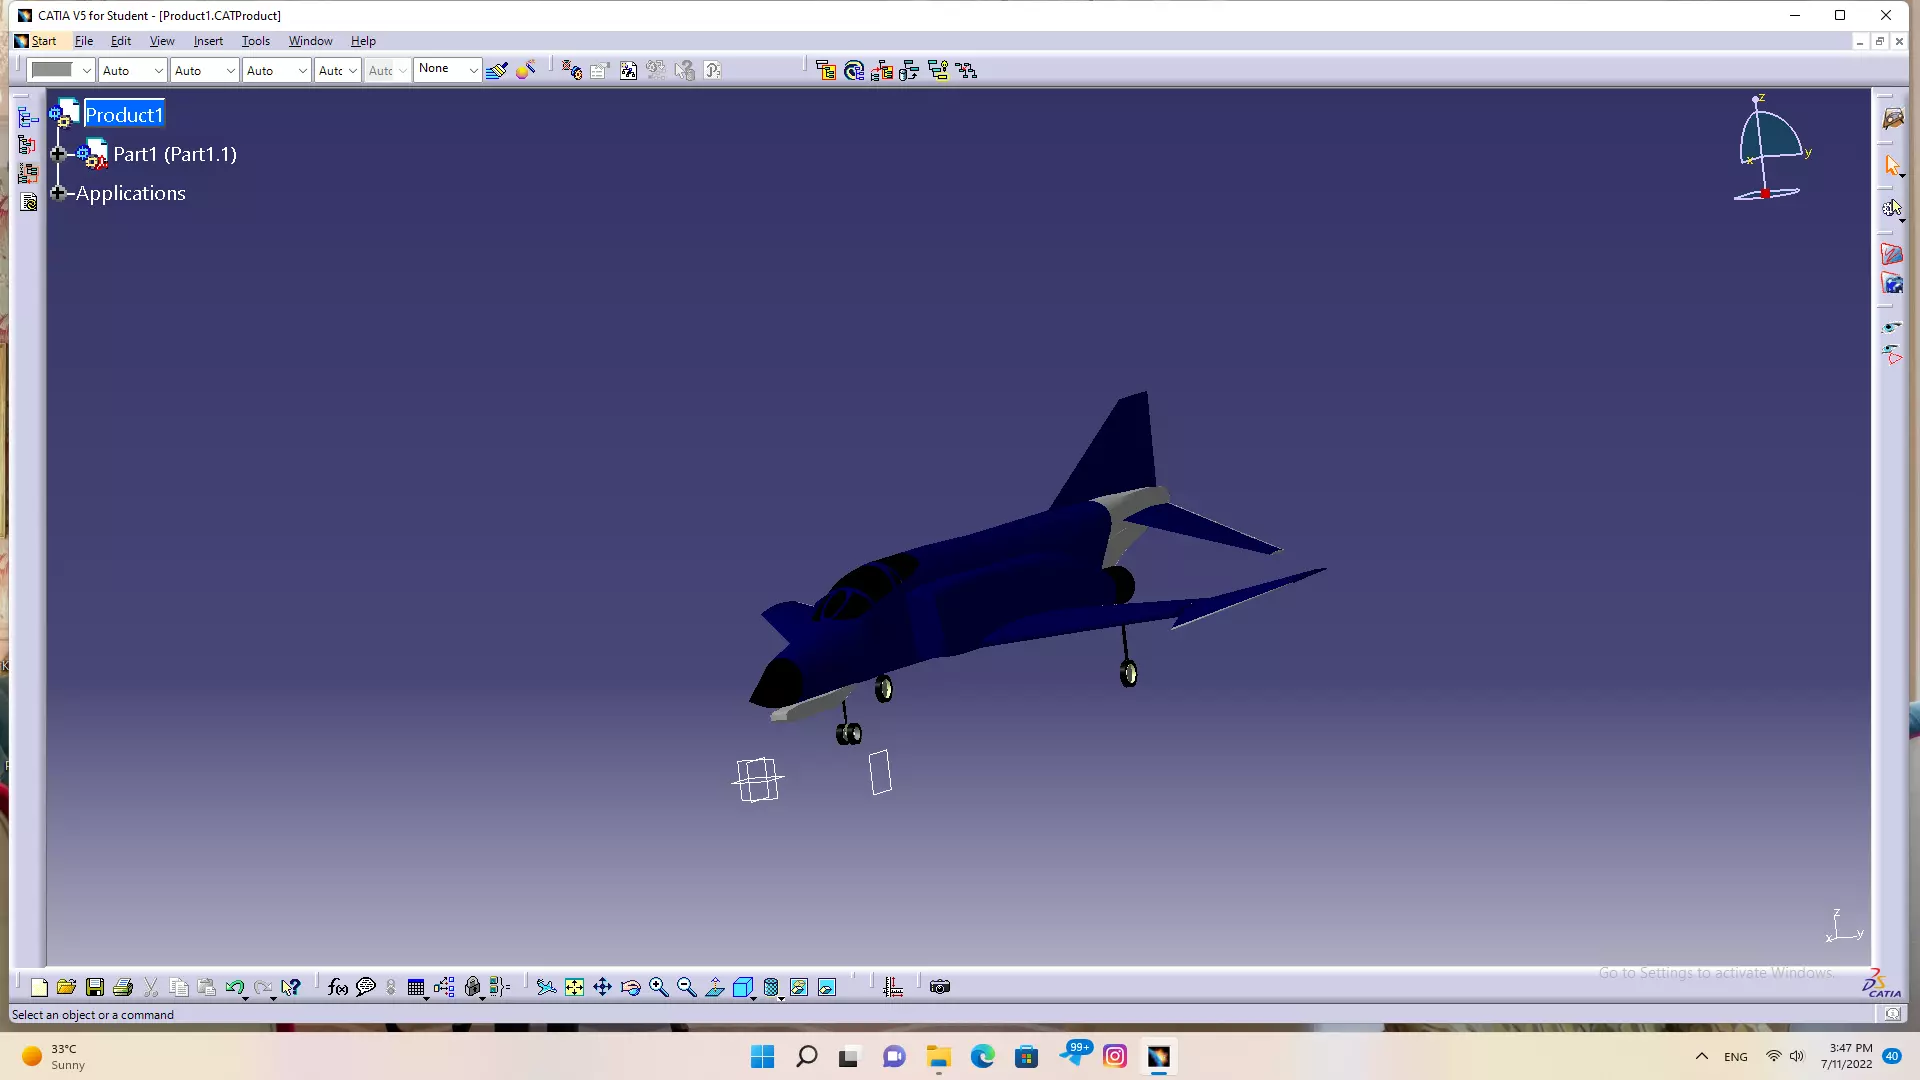This screenshot has width=1920, height=1080.
Task: Click Fit All In icon
Action: pyautogui.click(x=574, y=987)
